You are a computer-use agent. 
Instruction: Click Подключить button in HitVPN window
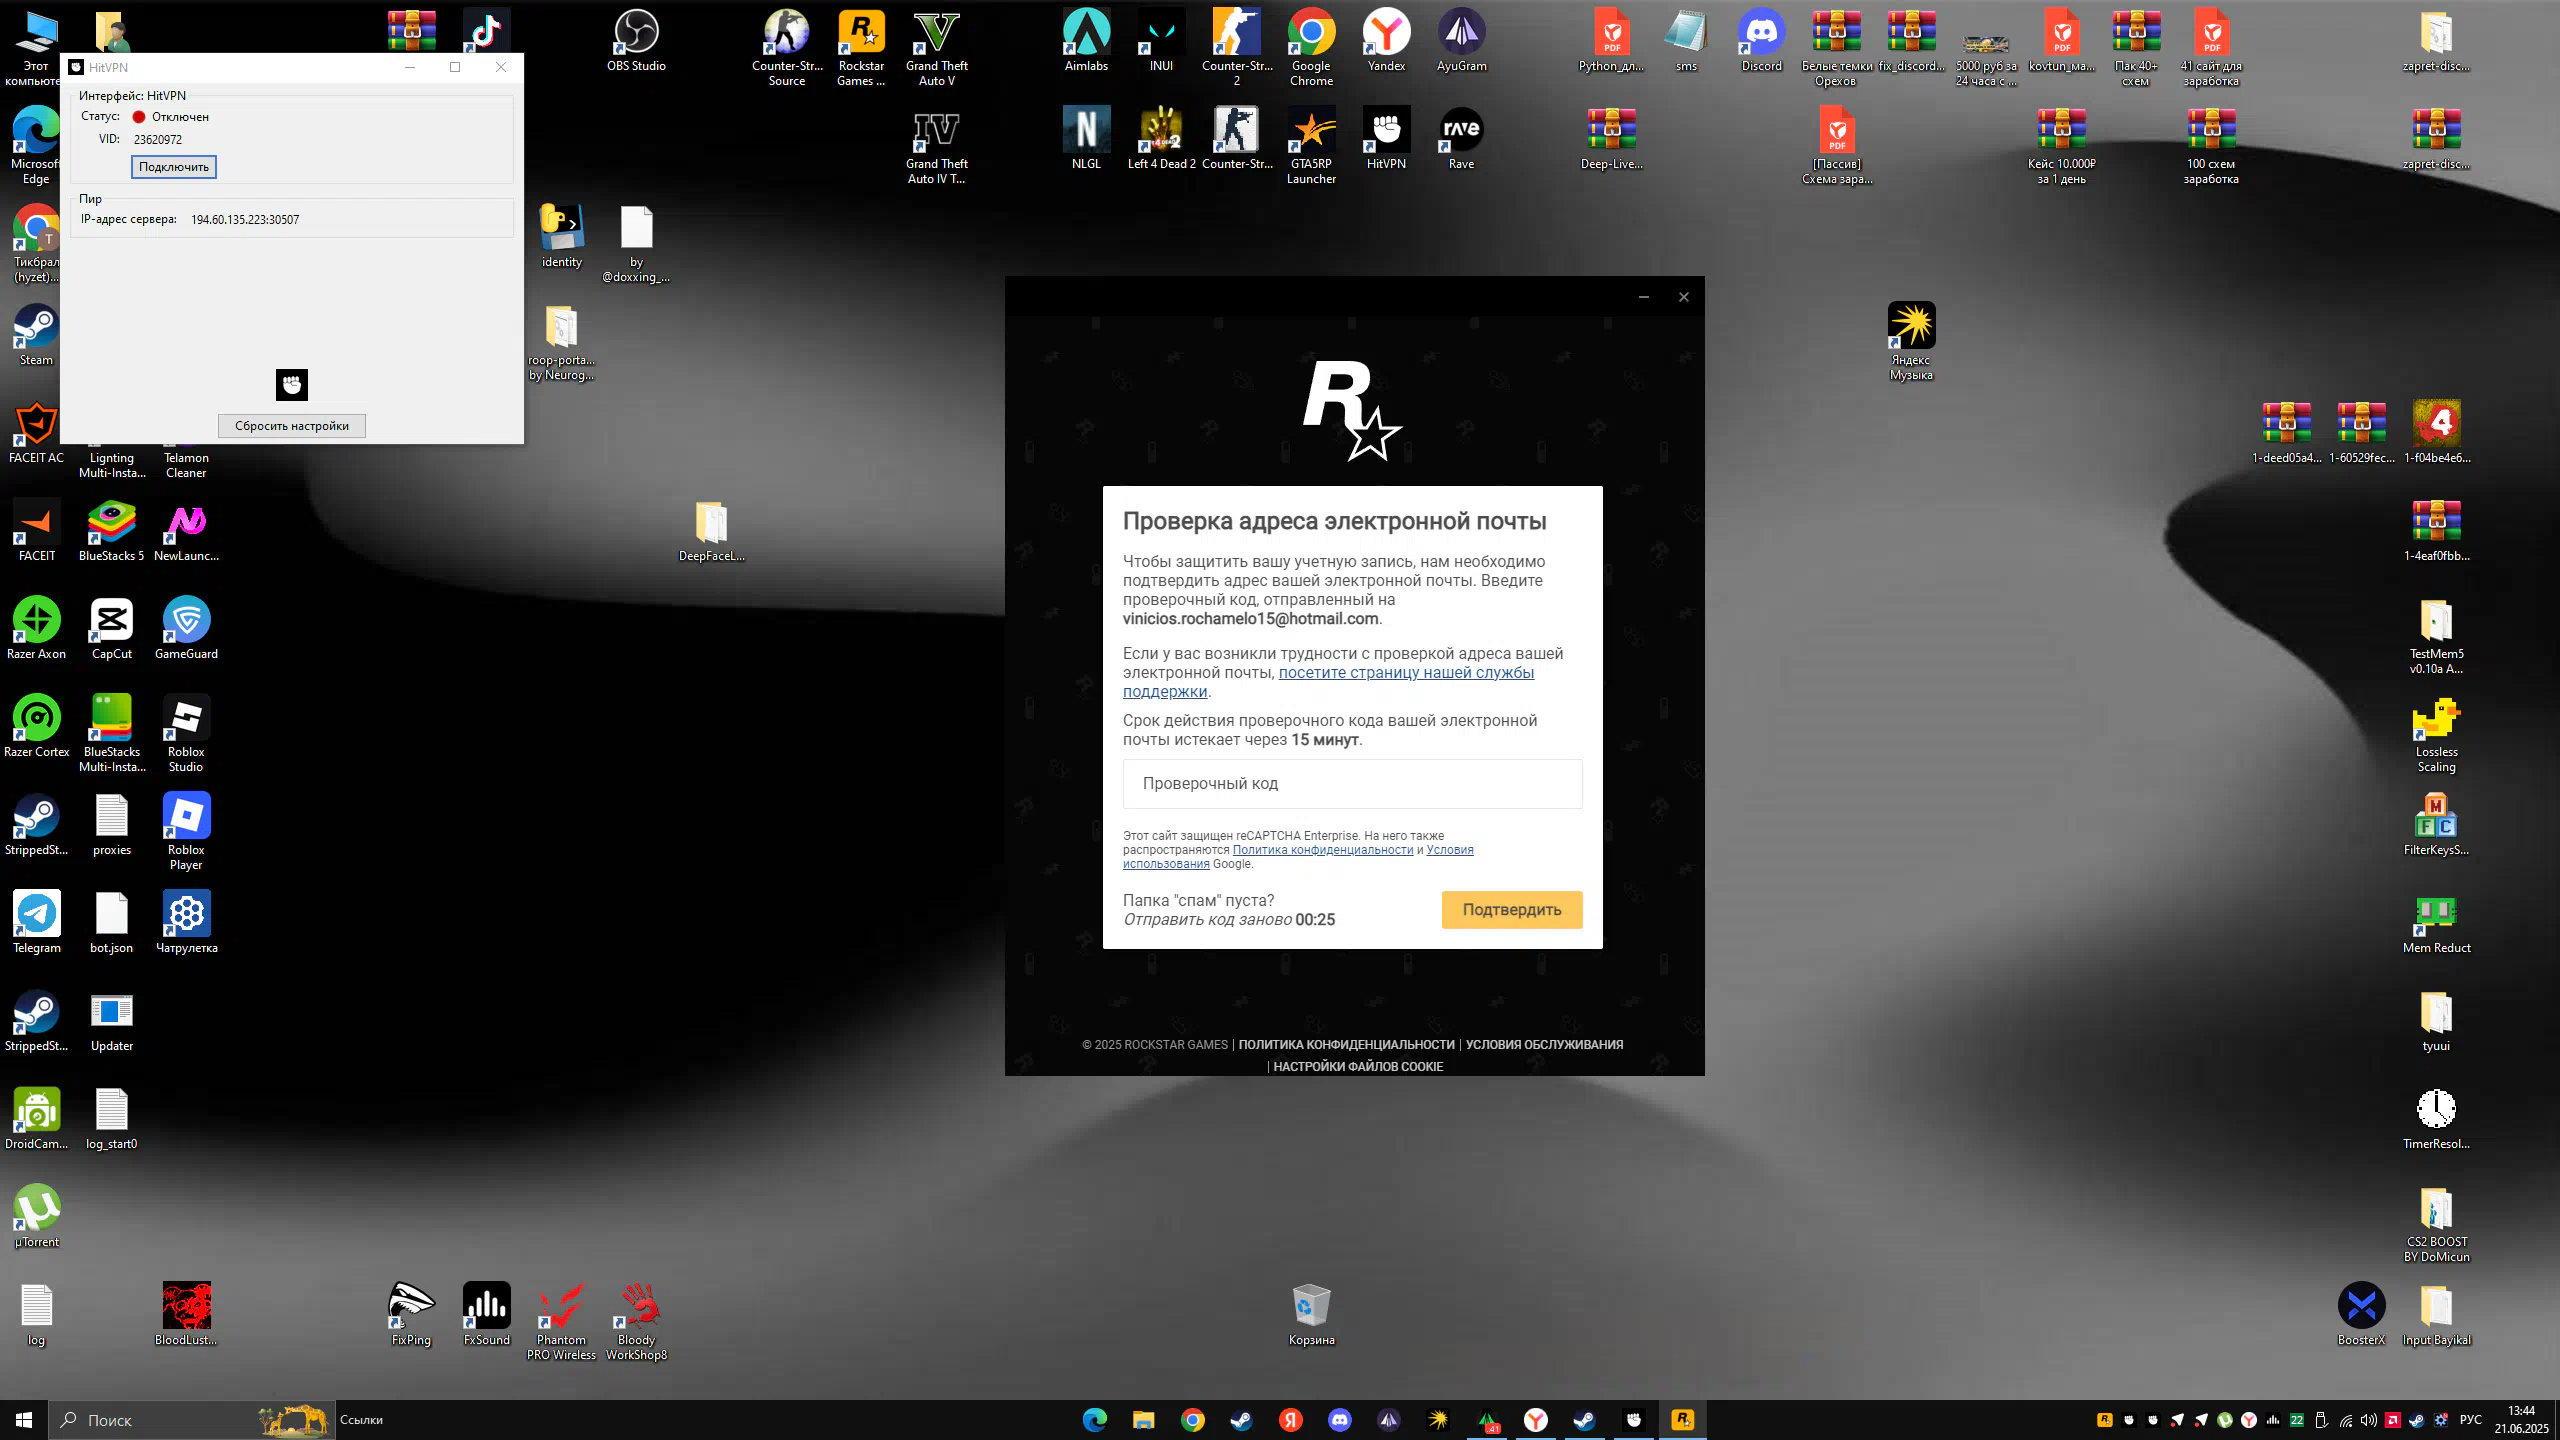click(x=174, y=167)
